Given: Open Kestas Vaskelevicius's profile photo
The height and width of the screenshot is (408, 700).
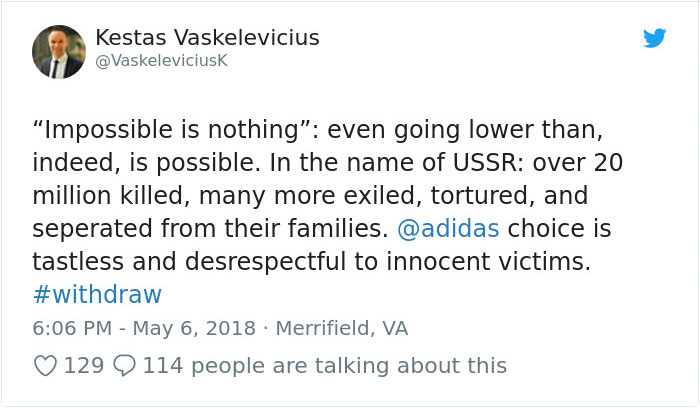Looking at the screenshot, I should pyautogui.click(x=58, y=51).
